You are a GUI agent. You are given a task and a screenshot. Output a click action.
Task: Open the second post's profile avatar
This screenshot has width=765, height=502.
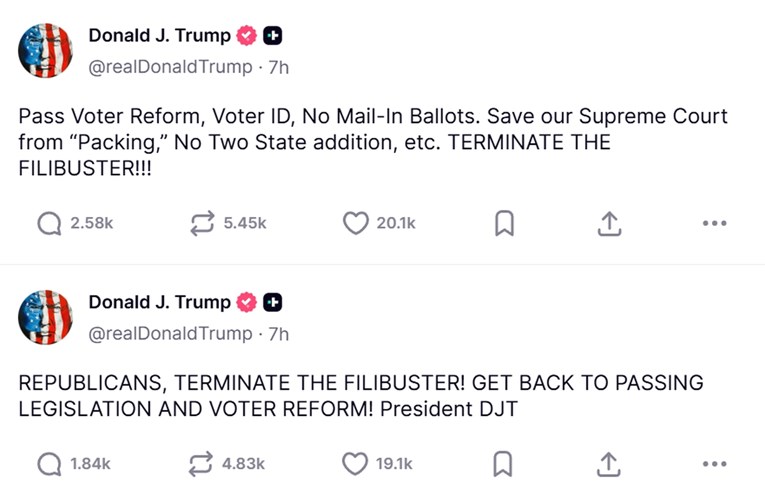click(46, 318)
